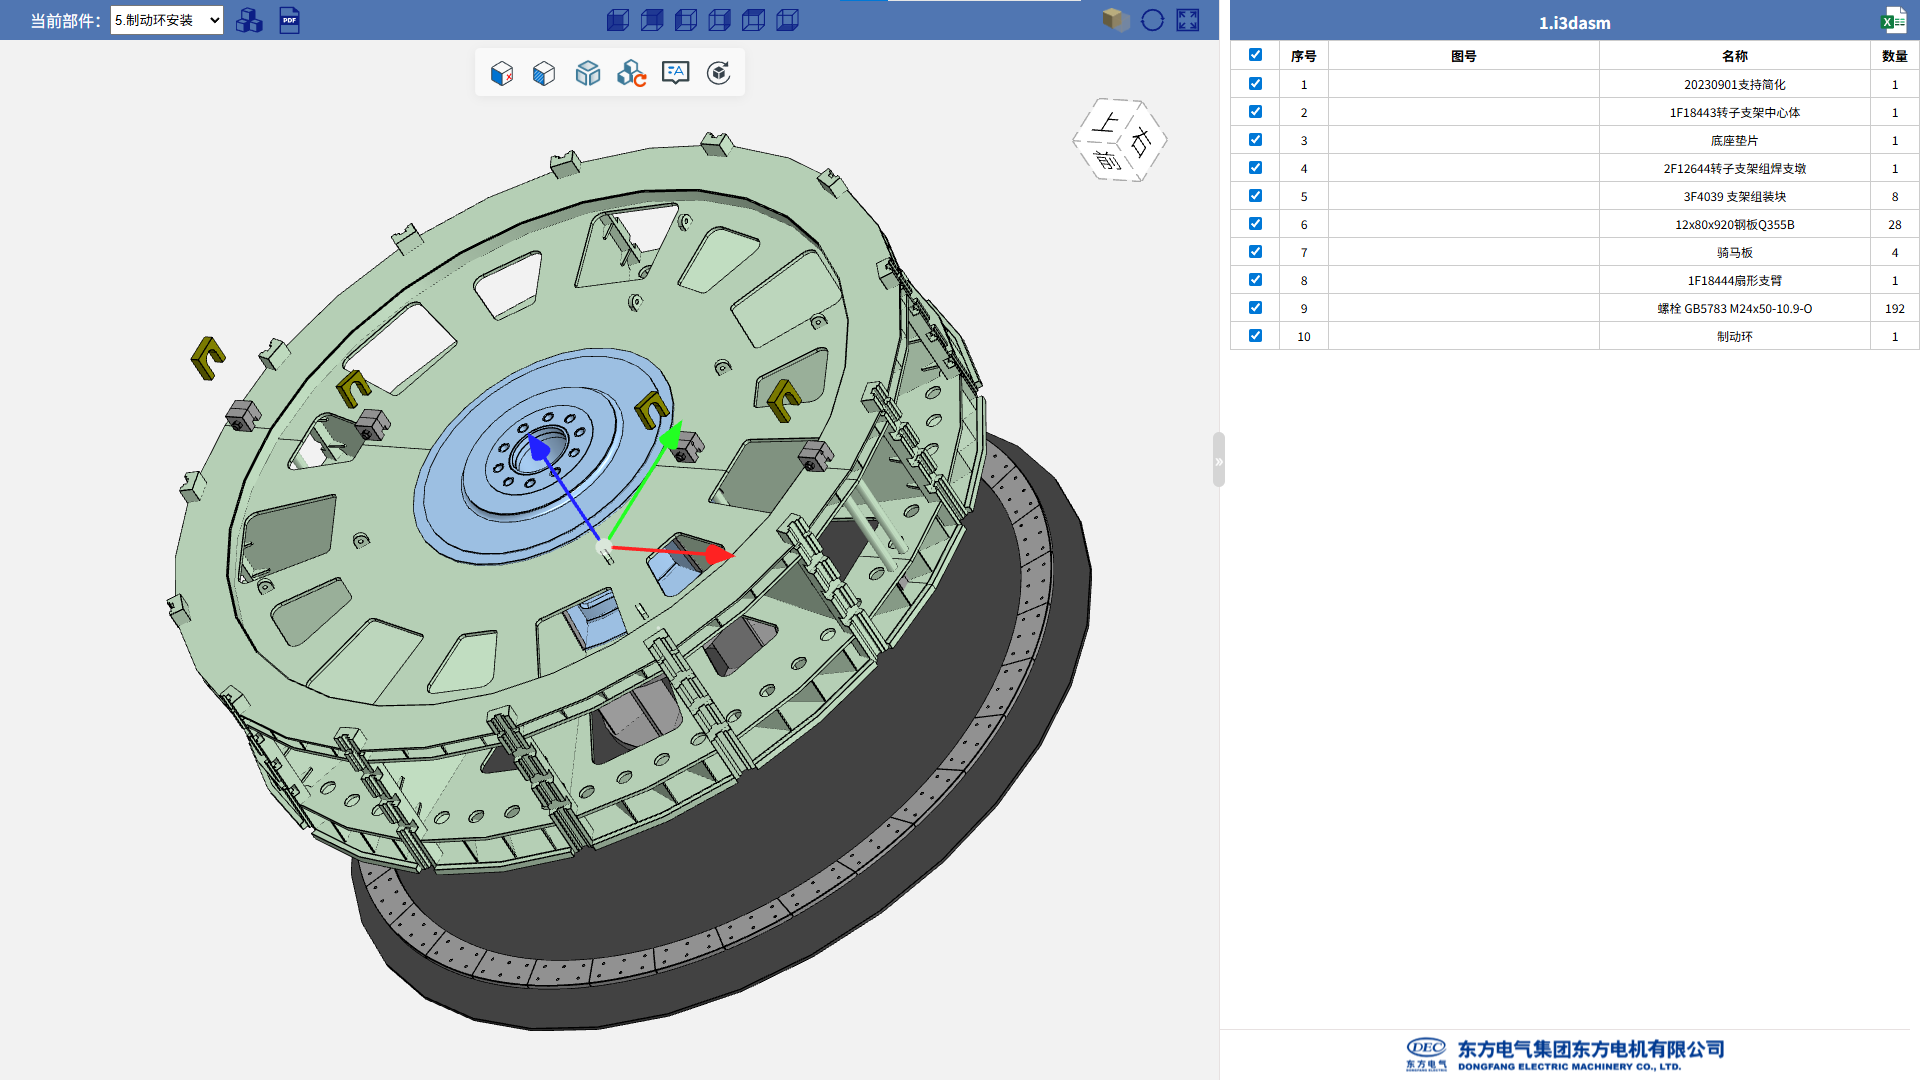Viewport: 1920px width, 1080px height.
Task: Uncheck row 5 3F4039 支架组装块 checkbox
Action: coord(1255,196)
